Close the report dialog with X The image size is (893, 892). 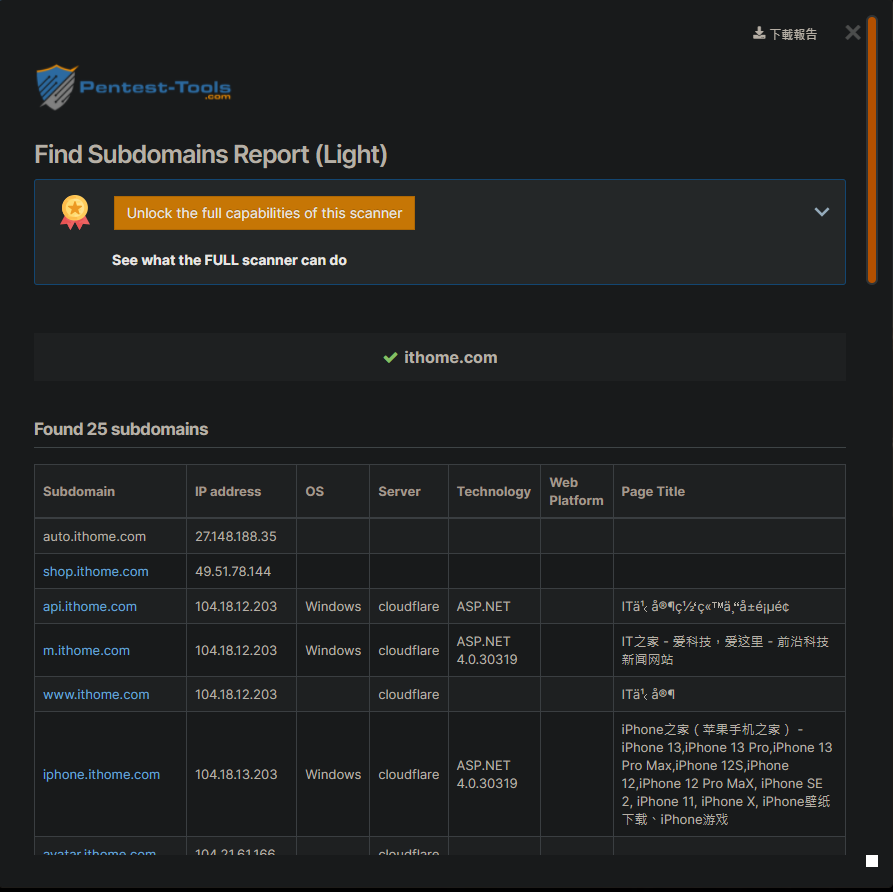[853, 32]
